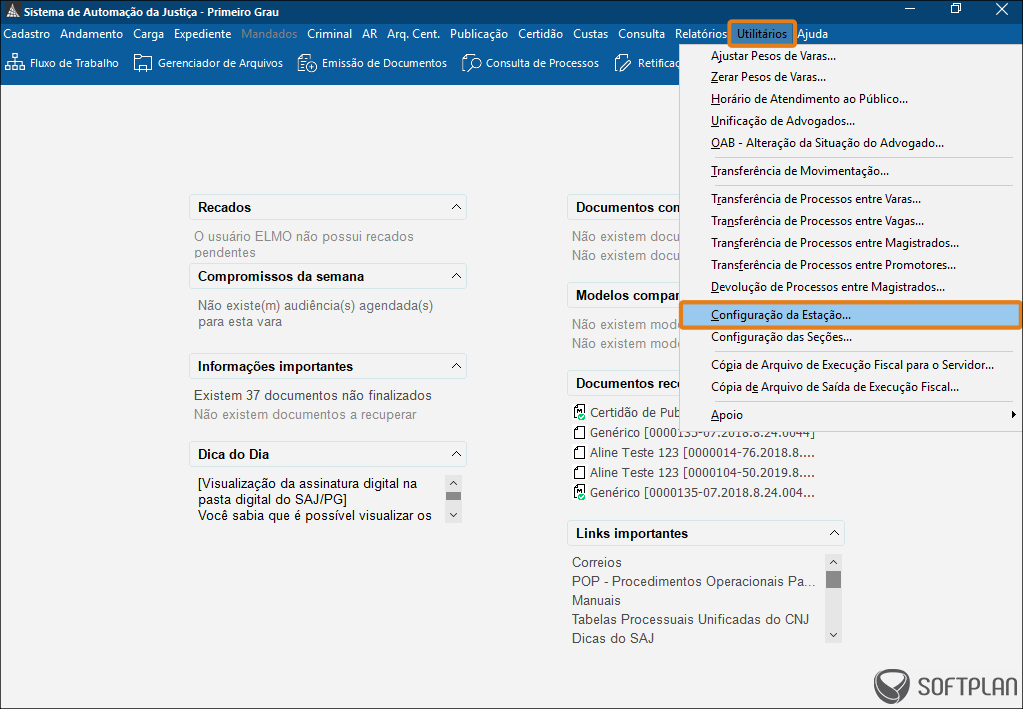Click the Dica do Dia scrollbar thumb

coord(453,496)
